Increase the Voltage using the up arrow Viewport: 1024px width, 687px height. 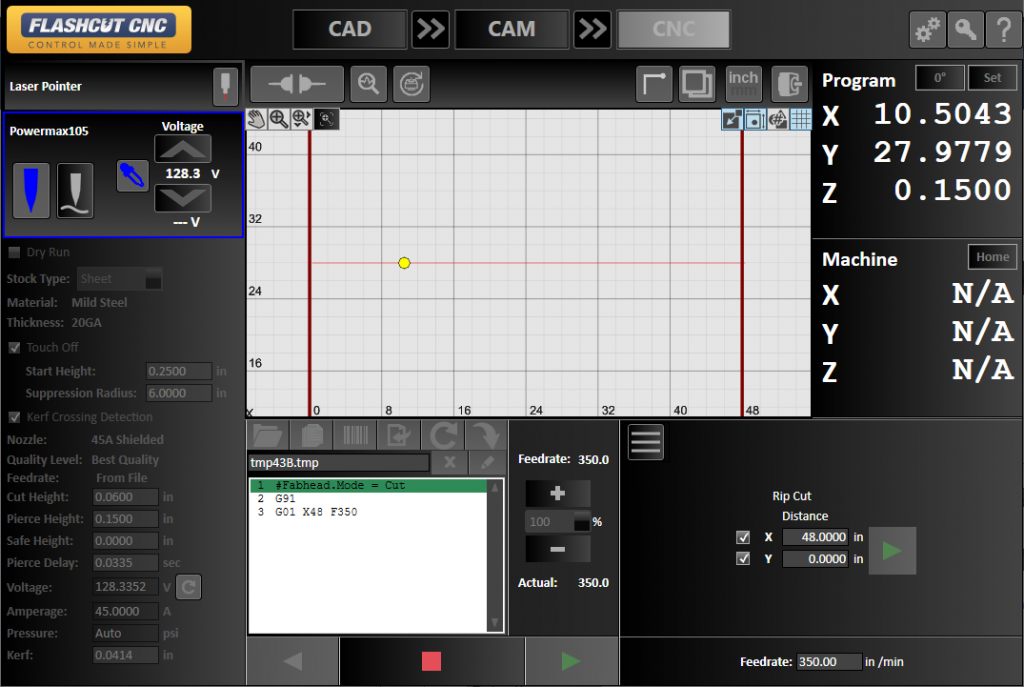tap(182, 148)
